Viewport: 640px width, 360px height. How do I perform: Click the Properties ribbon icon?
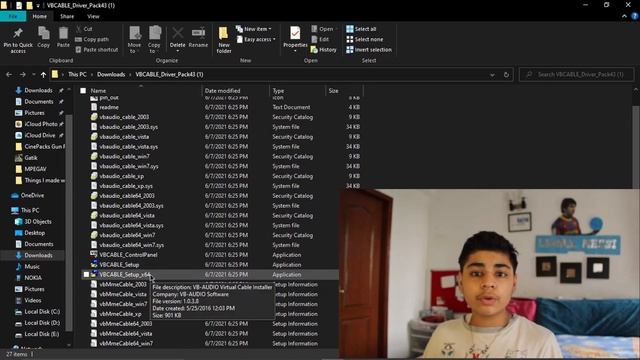pyautogui.click(x=295, y=33)
